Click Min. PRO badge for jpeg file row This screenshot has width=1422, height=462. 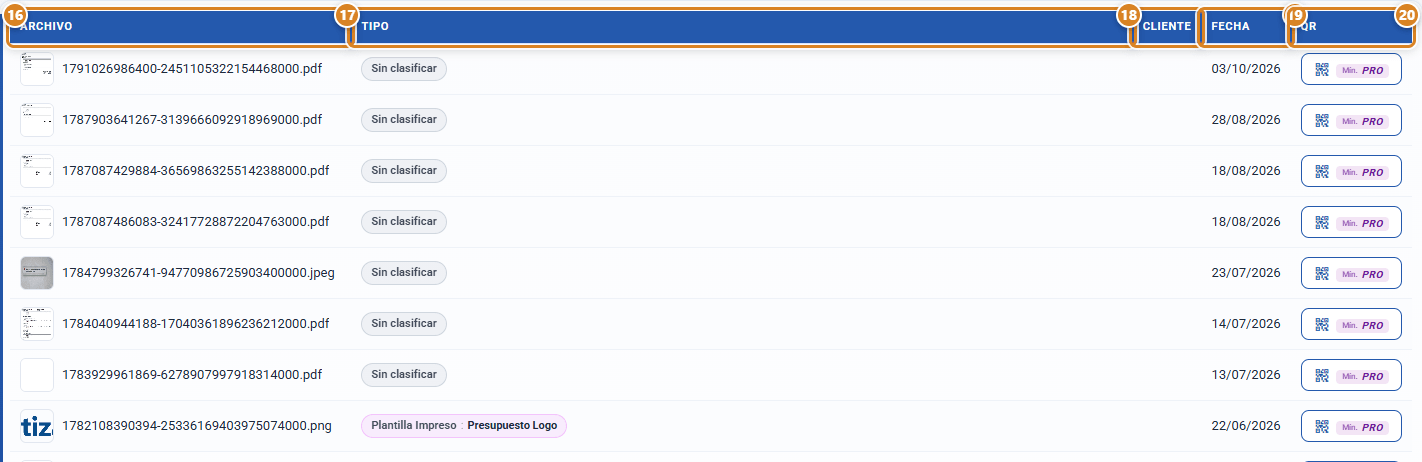click(x=1363, y=274)
